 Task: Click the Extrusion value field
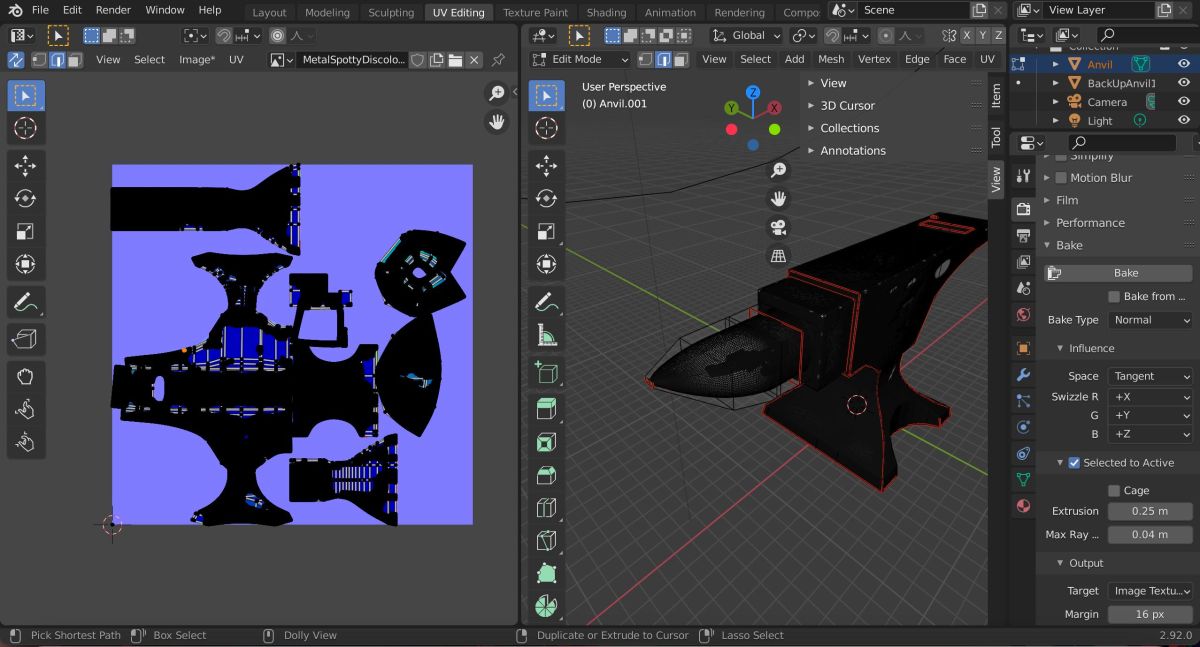1150,511
